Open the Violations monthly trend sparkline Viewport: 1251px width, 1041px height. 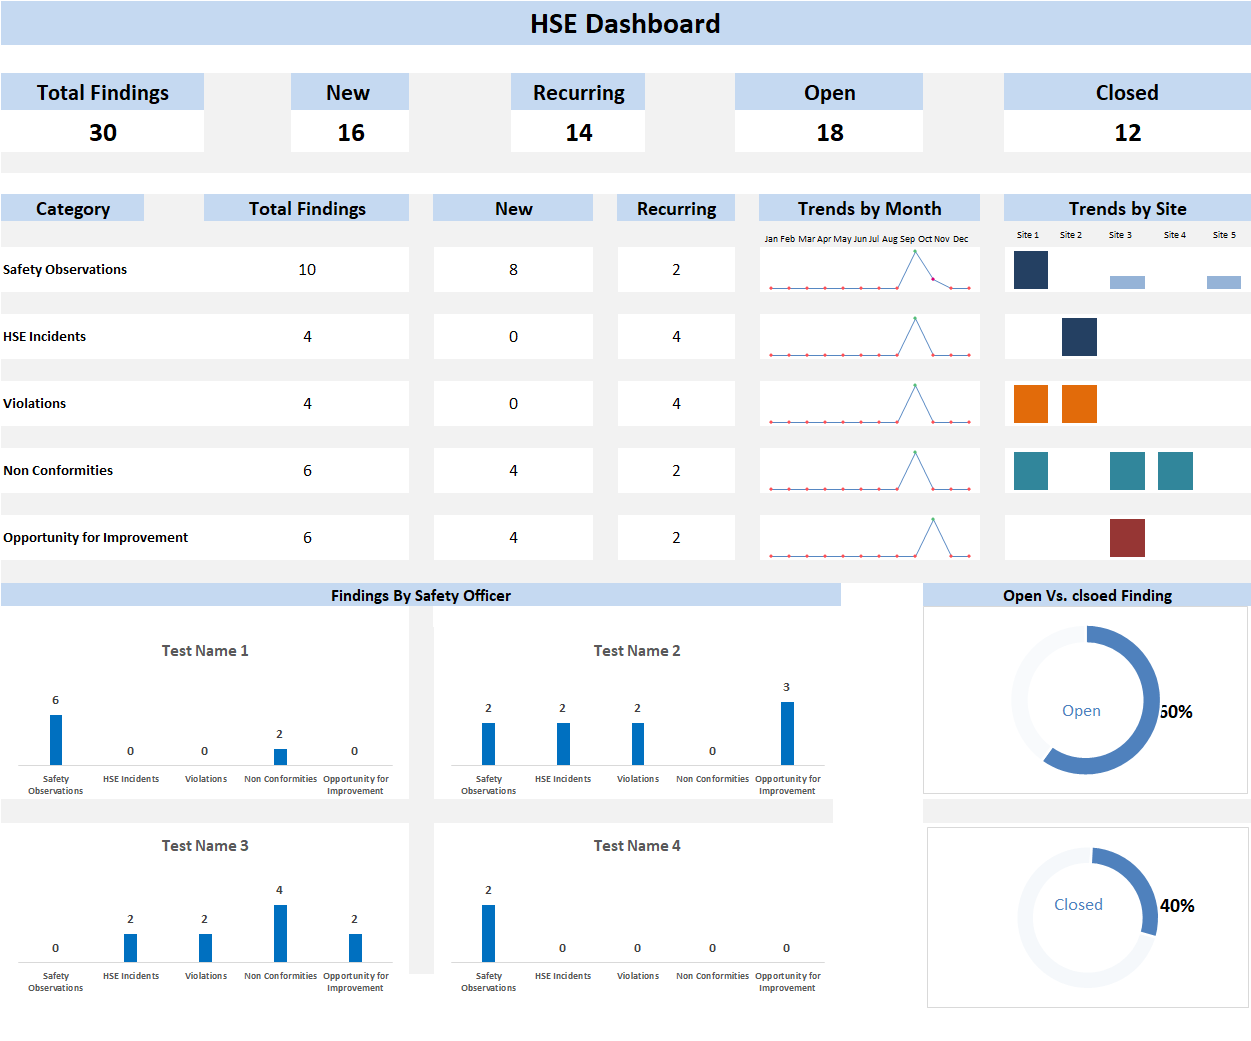[x=869, y=404]
